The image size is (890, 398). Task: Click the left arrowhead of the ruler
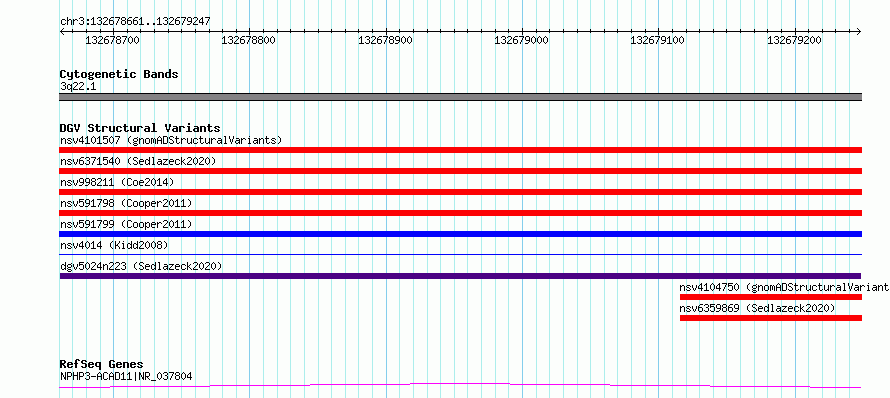tap(62, 31)
